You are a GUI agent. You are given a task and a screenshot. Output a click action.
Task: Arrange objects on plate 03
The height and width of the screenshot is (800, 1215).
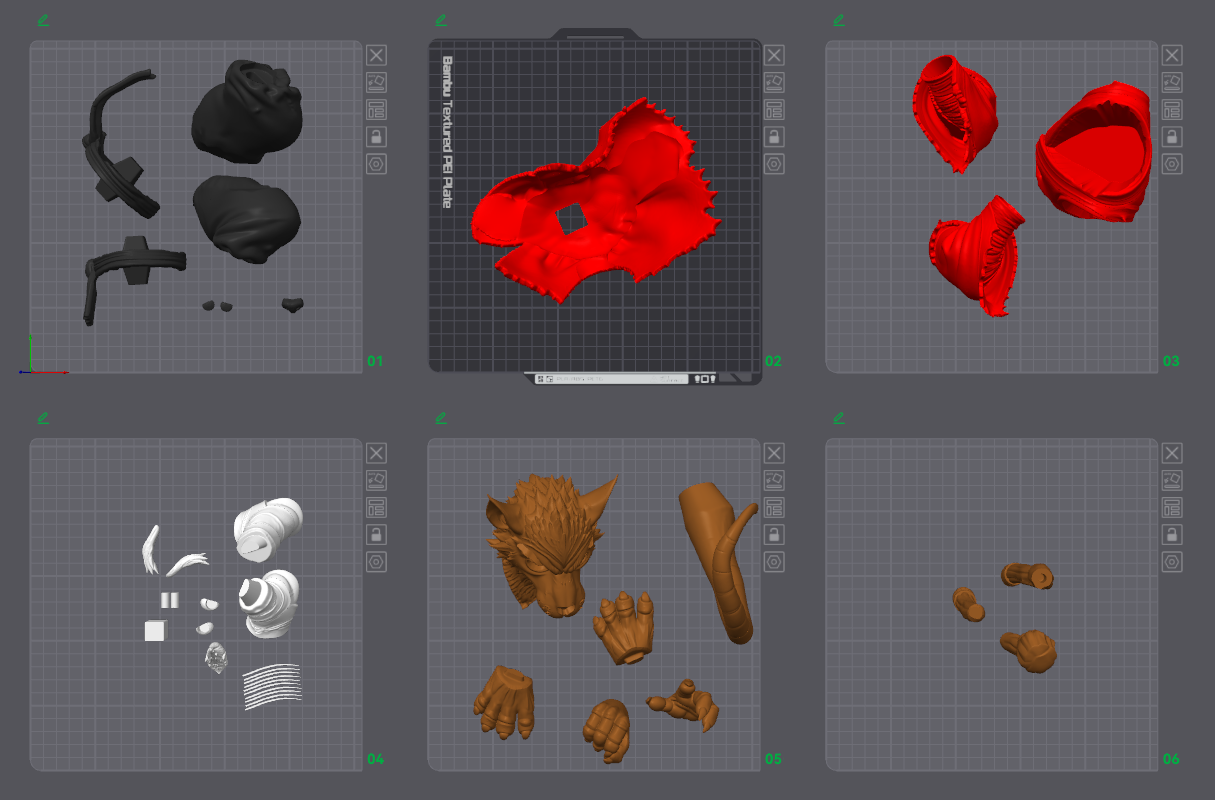coord(1172,109)
